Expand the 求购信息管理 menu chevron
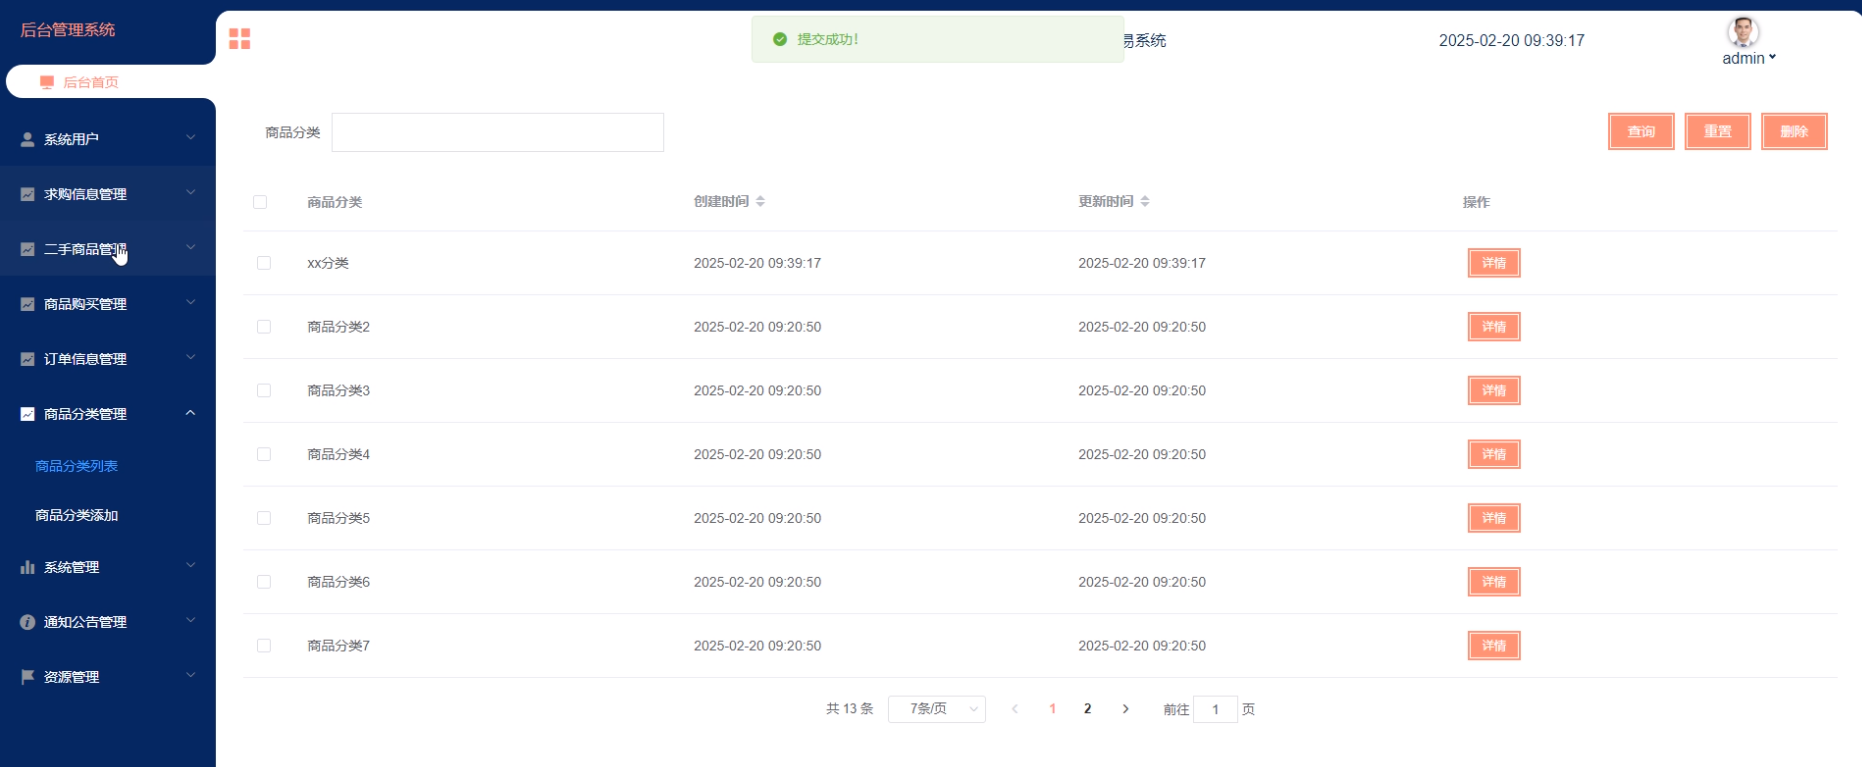 (x=190, y=193)
